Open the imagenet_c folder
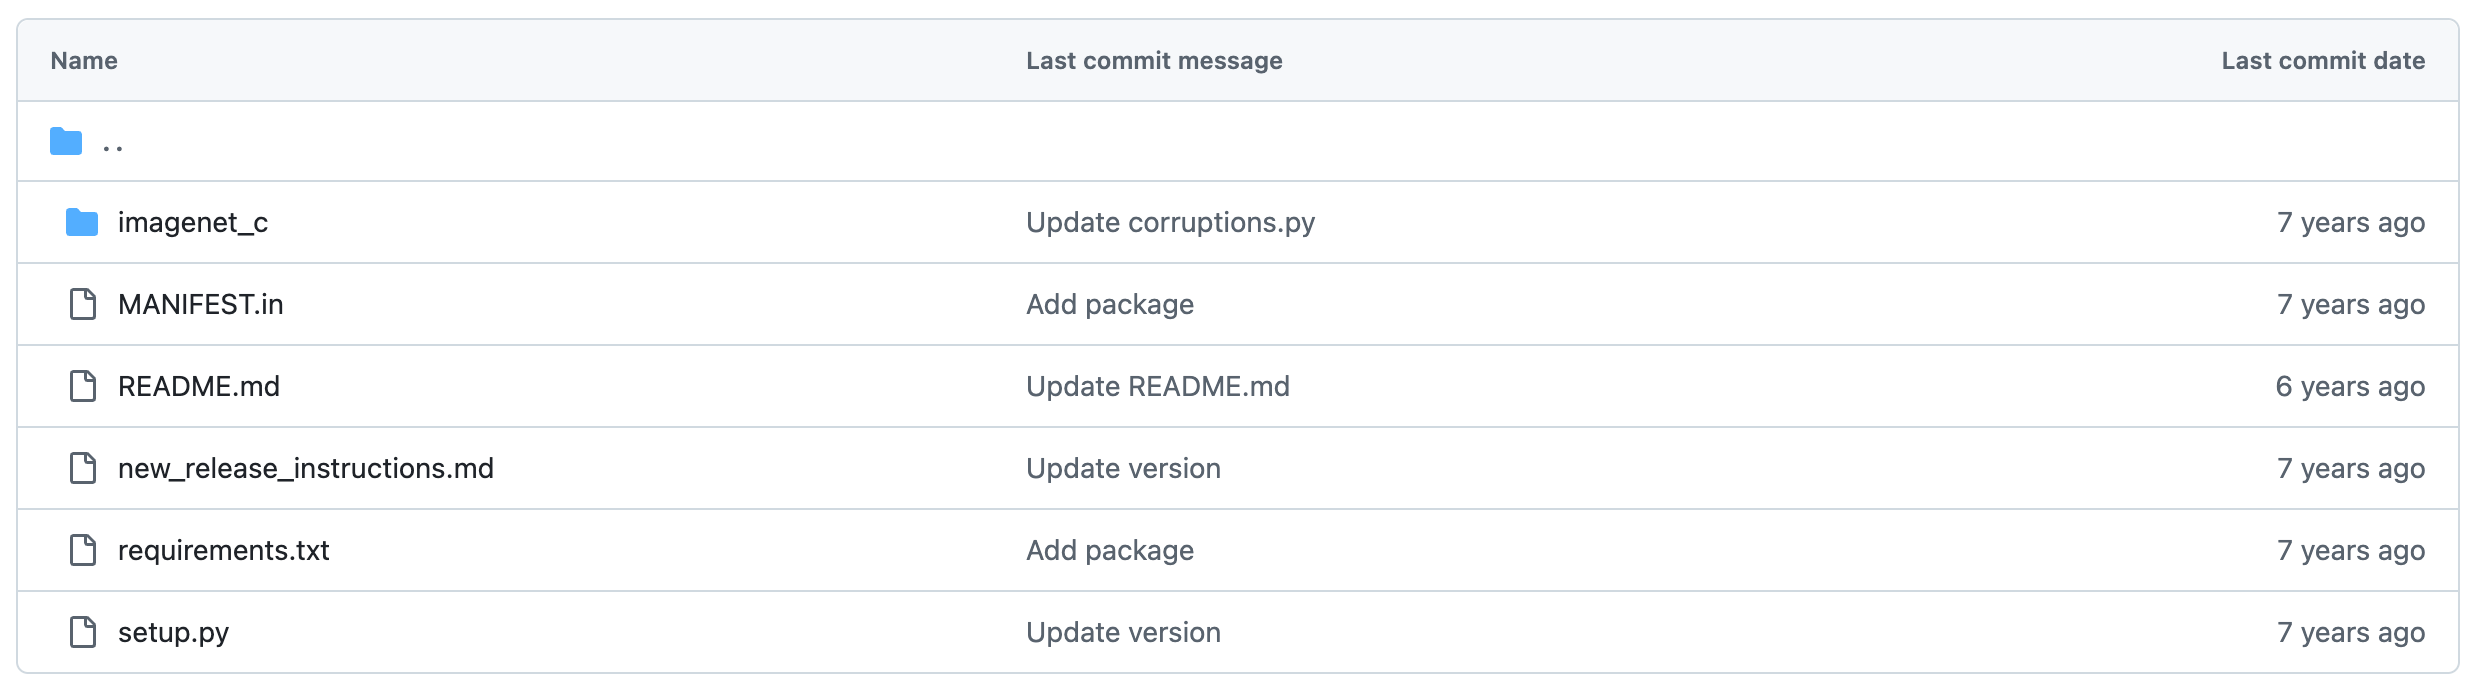 [193, 222]
